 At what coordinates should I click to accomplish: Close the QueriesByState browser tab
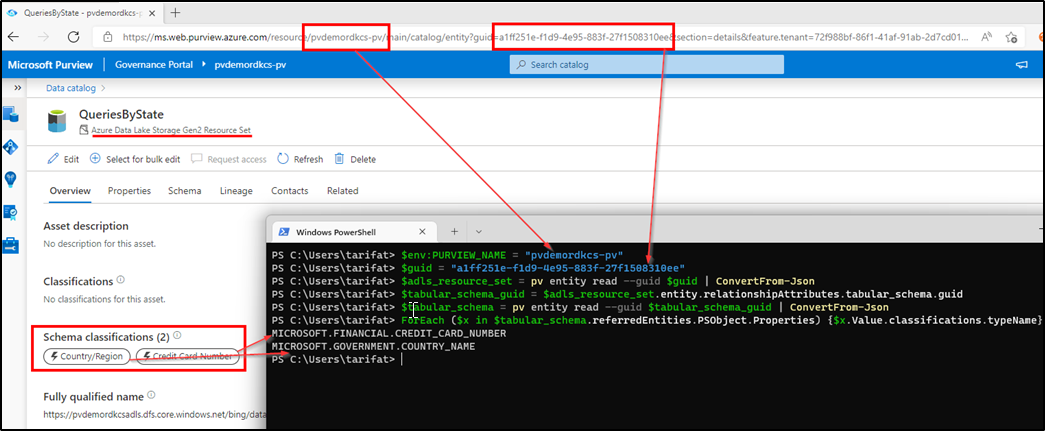[152, 13]
